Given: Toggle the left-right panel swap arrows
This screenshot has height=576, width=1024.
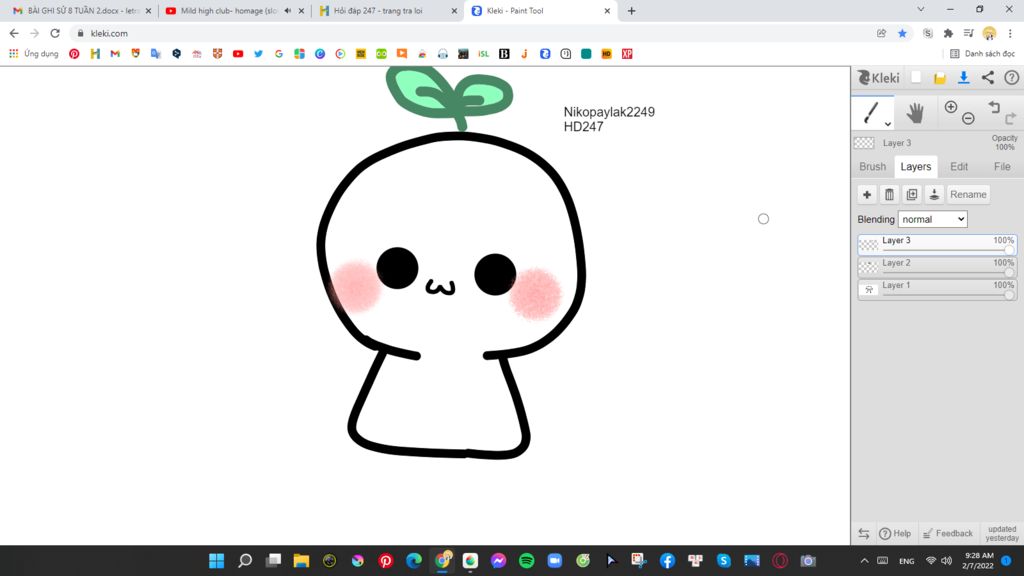Looking at the screenshot, I should tap(863, 534).
